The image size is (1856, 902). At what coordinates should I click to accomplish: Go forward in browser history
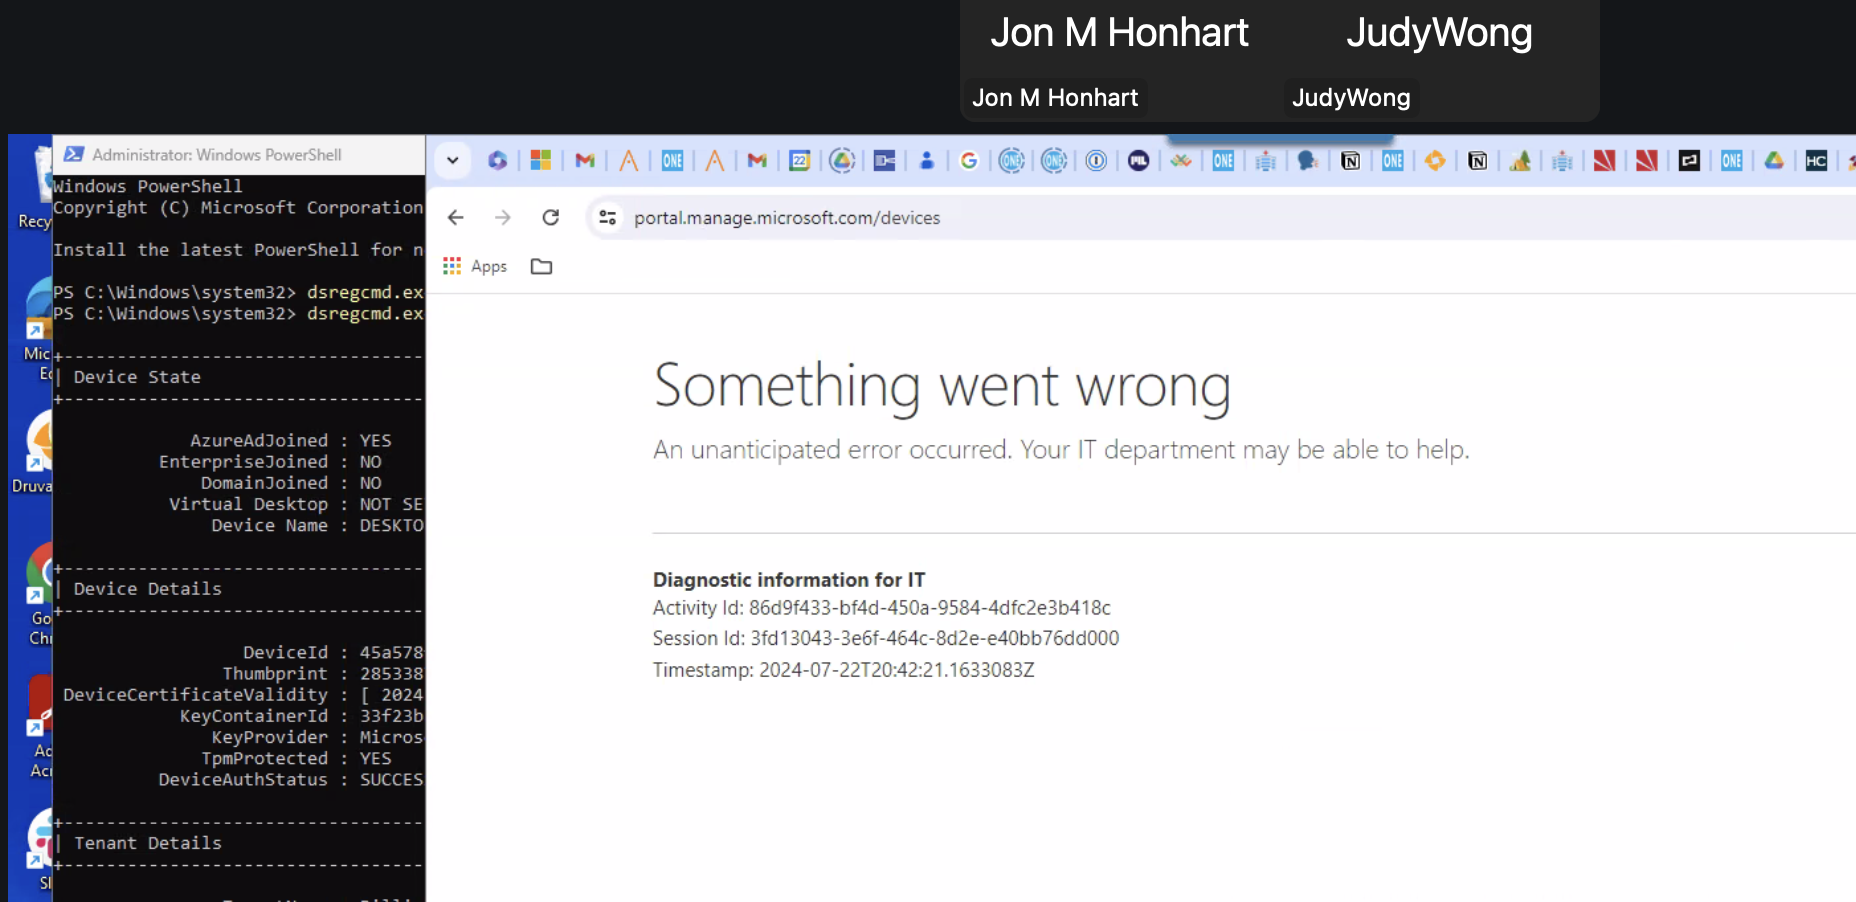point(503,217)
